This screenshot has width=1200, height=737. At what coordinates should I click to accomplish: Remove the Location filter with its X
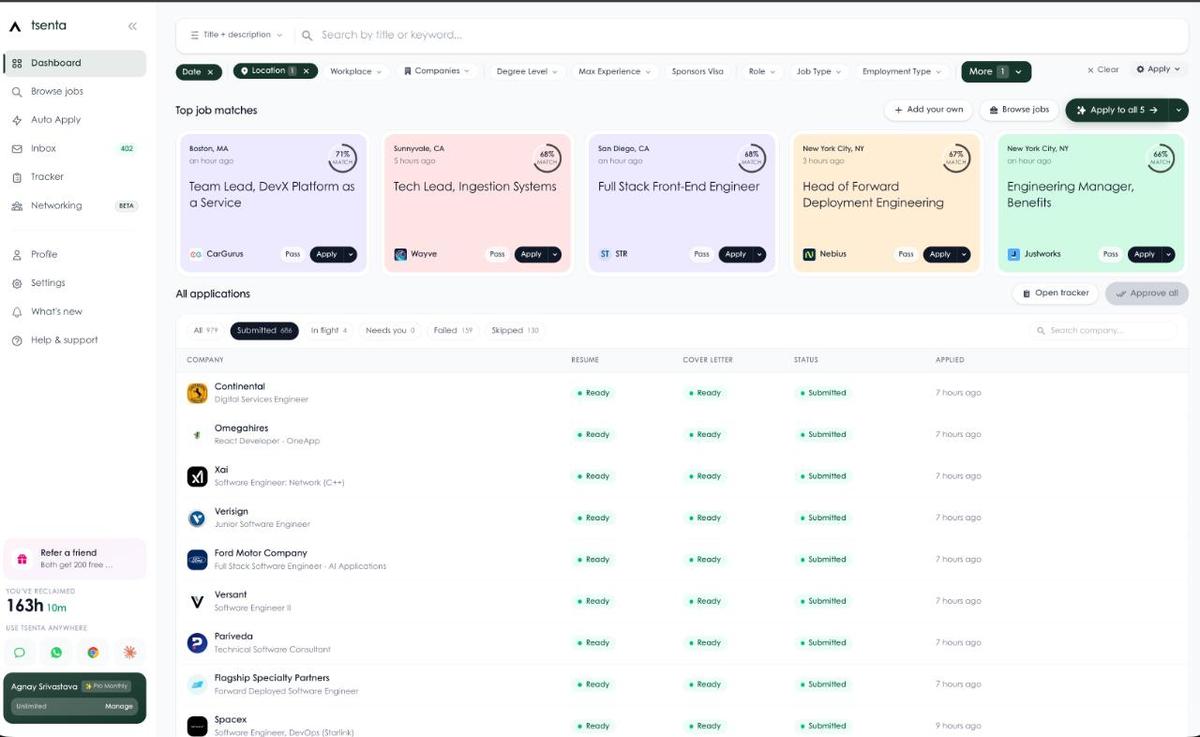[x=307, y=71]
